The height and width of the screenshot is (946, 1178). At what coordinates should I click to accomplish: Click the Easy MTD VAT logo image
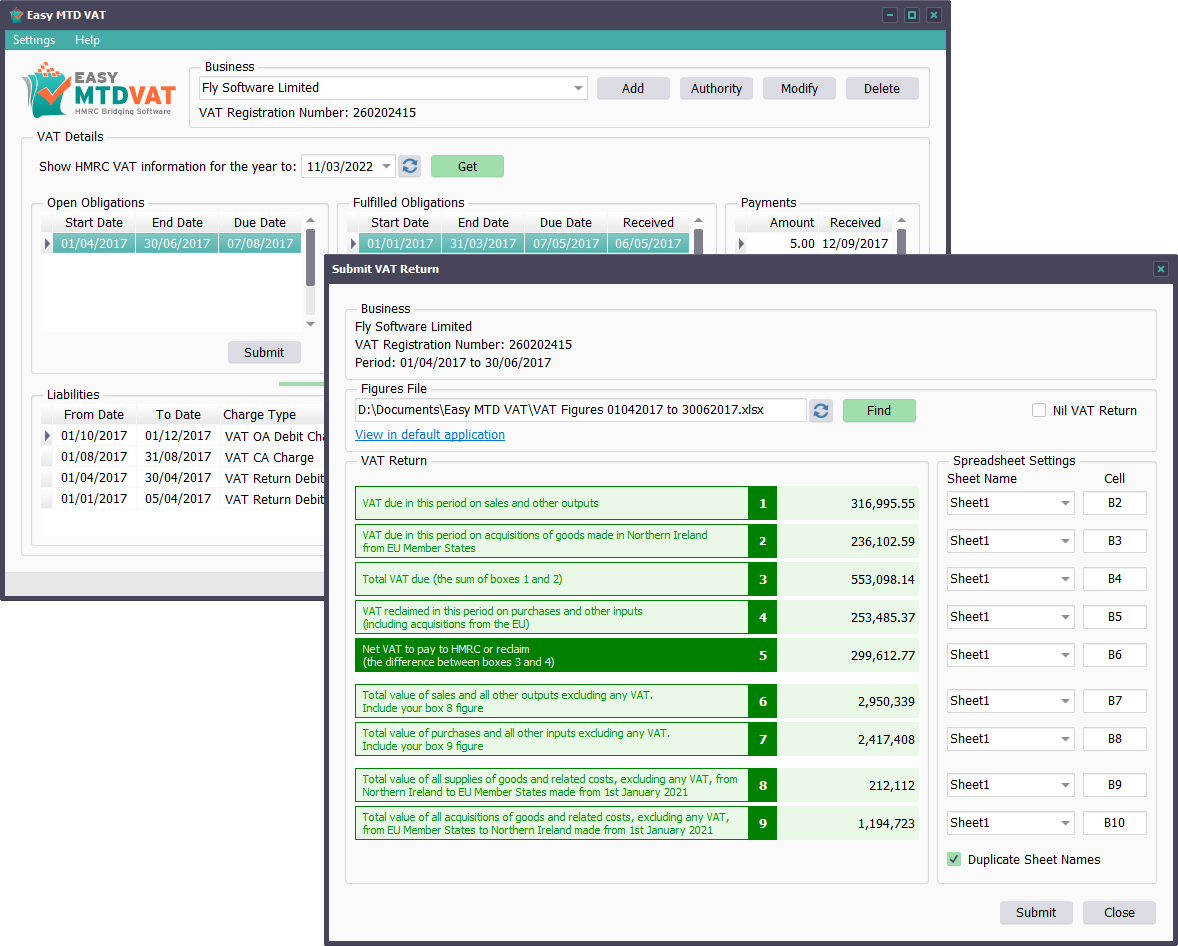pyautogui.click(x=99, y=90)
